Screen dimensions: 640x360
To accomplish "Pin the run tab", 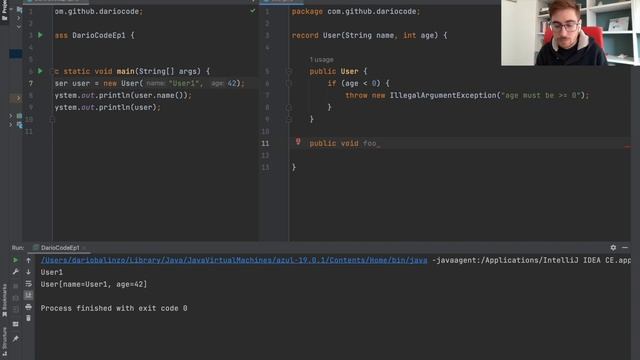I will coord(16,338).
